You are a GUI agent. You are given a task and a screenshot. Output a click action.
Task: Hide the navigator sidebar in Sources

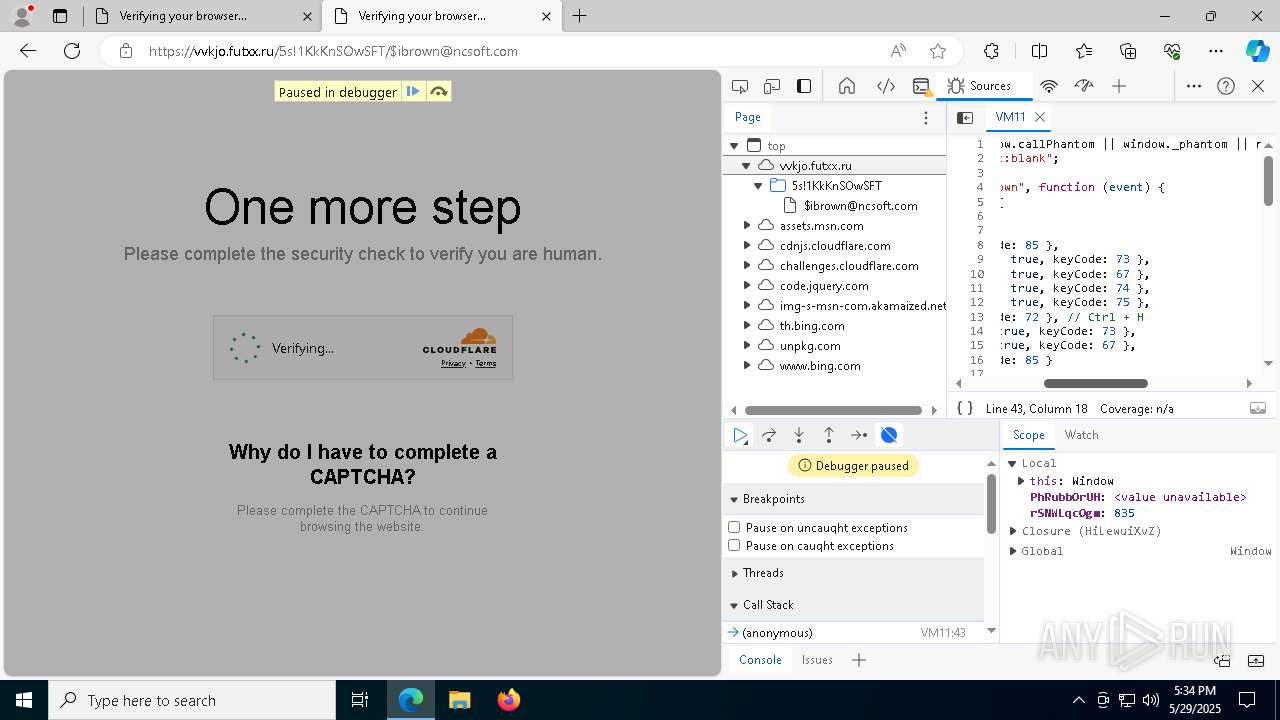tap(965, 117)
